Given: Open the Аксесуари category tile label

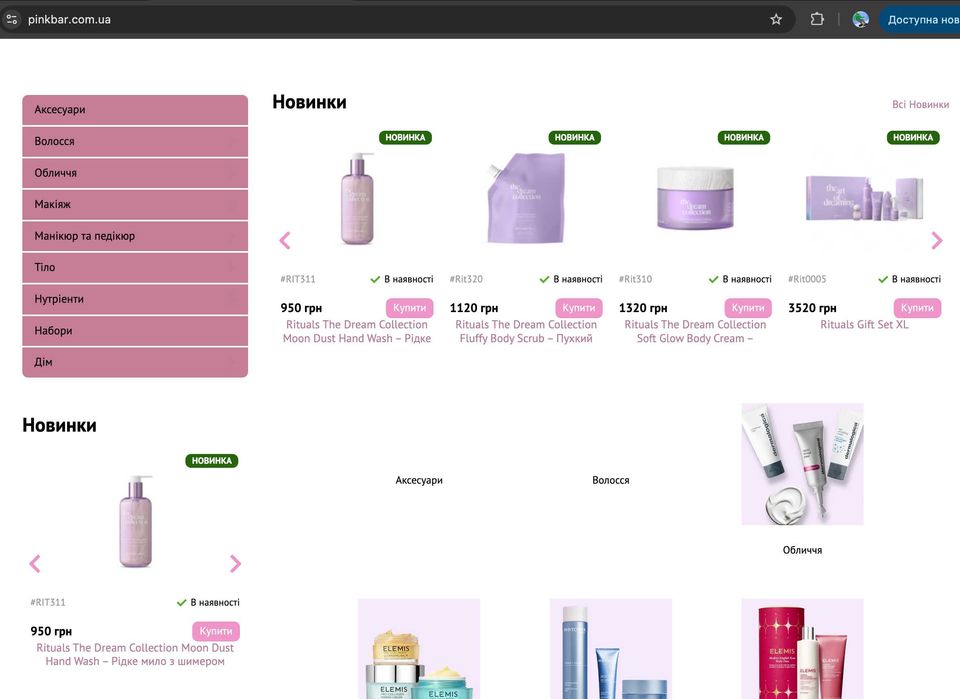Looking at the screenshot, I should click(419, 480).
